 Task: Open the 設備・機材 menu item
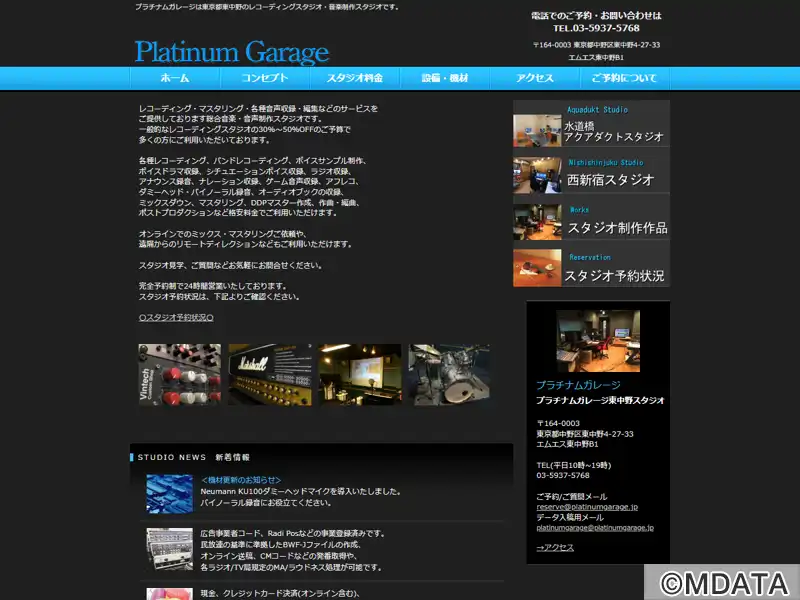445,78
